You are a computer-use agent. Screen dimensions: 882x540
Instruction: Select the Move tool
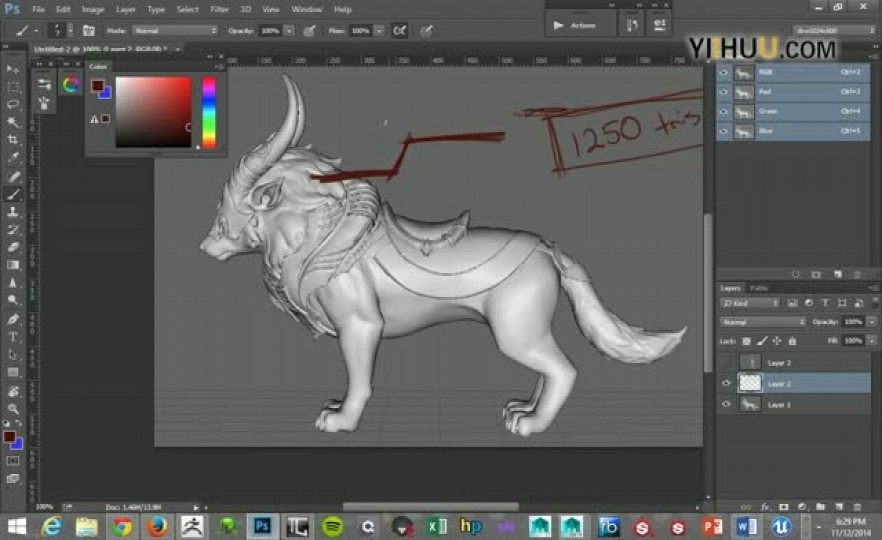(x=12, y=69)
